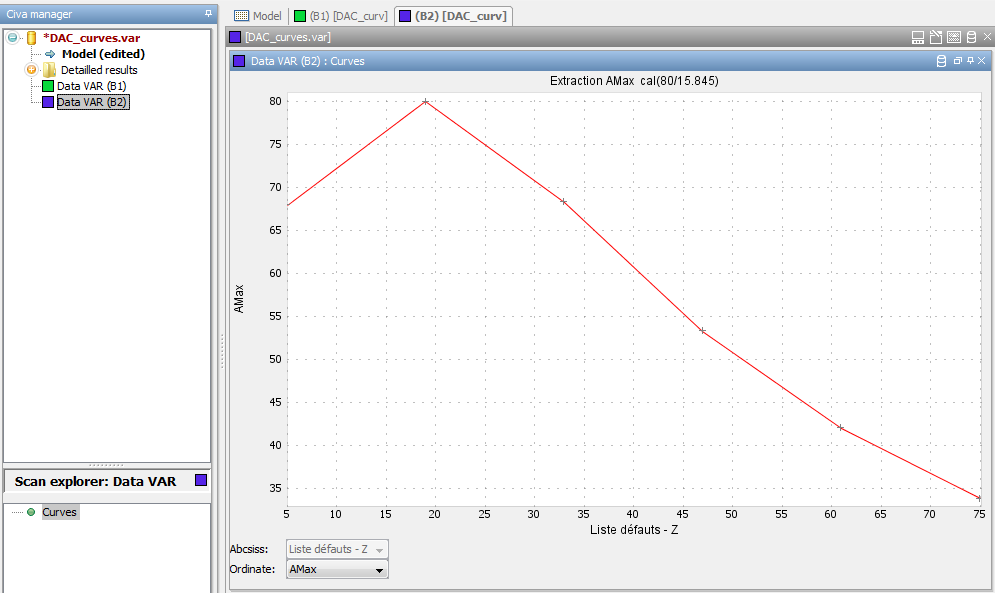The width and height of the screenshot is (995, 593).
Task: Restore the Data VAR (B2) Curves window
Action: pos(958,61)
